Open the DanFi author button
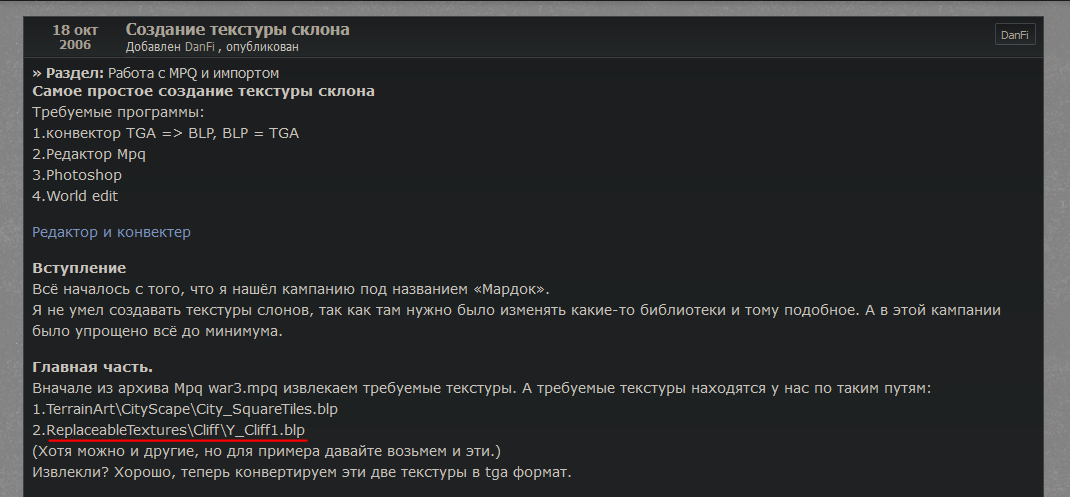Viewport: 1070px width, 497px height. coord(1015,35)
